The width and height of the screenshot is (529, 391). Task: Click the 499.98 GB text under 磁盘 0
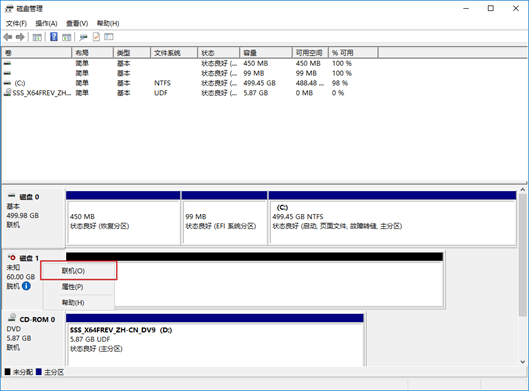point(23,215)
